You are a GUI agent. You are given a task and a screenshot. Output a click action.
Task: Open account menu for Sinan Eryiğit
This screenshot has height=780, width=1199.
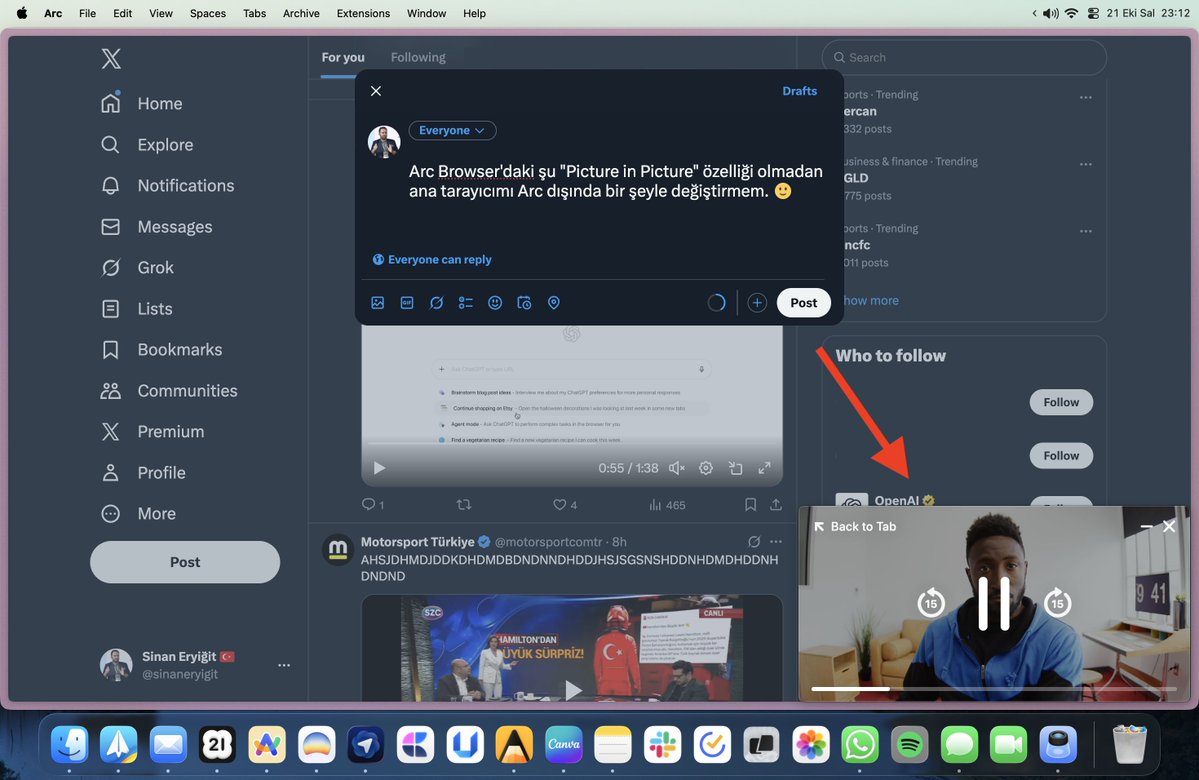point(284,665)
